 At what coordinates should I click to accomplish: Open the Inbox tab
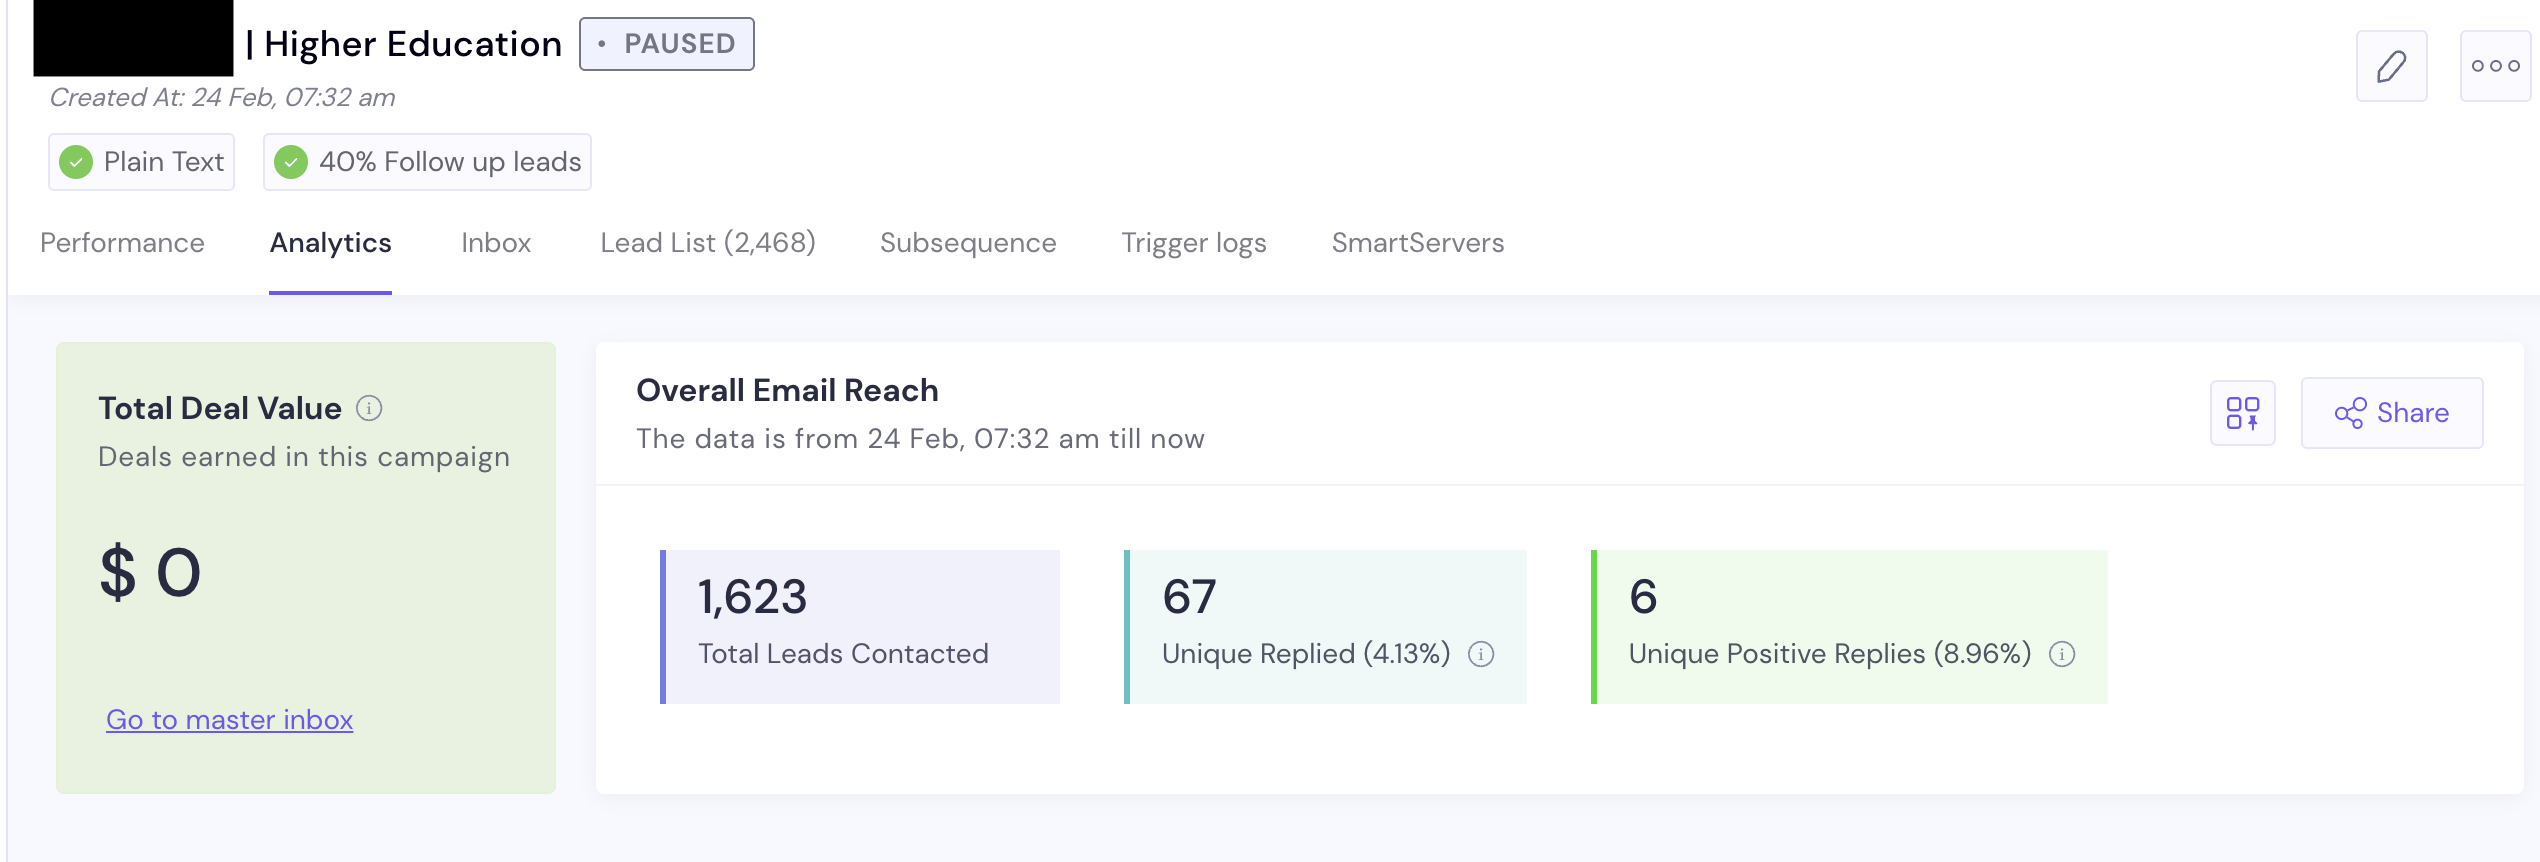click(x=496, y=243)
